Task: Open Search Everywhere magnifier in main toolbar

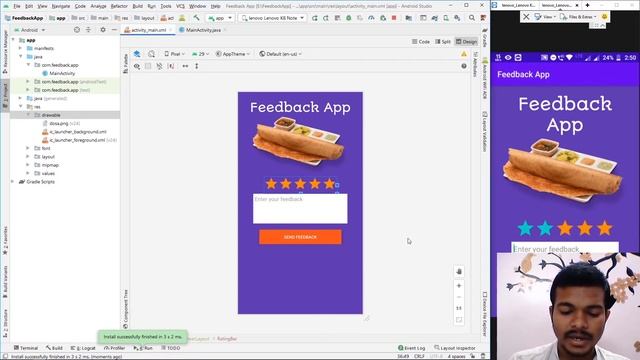Action: (472, 18)
